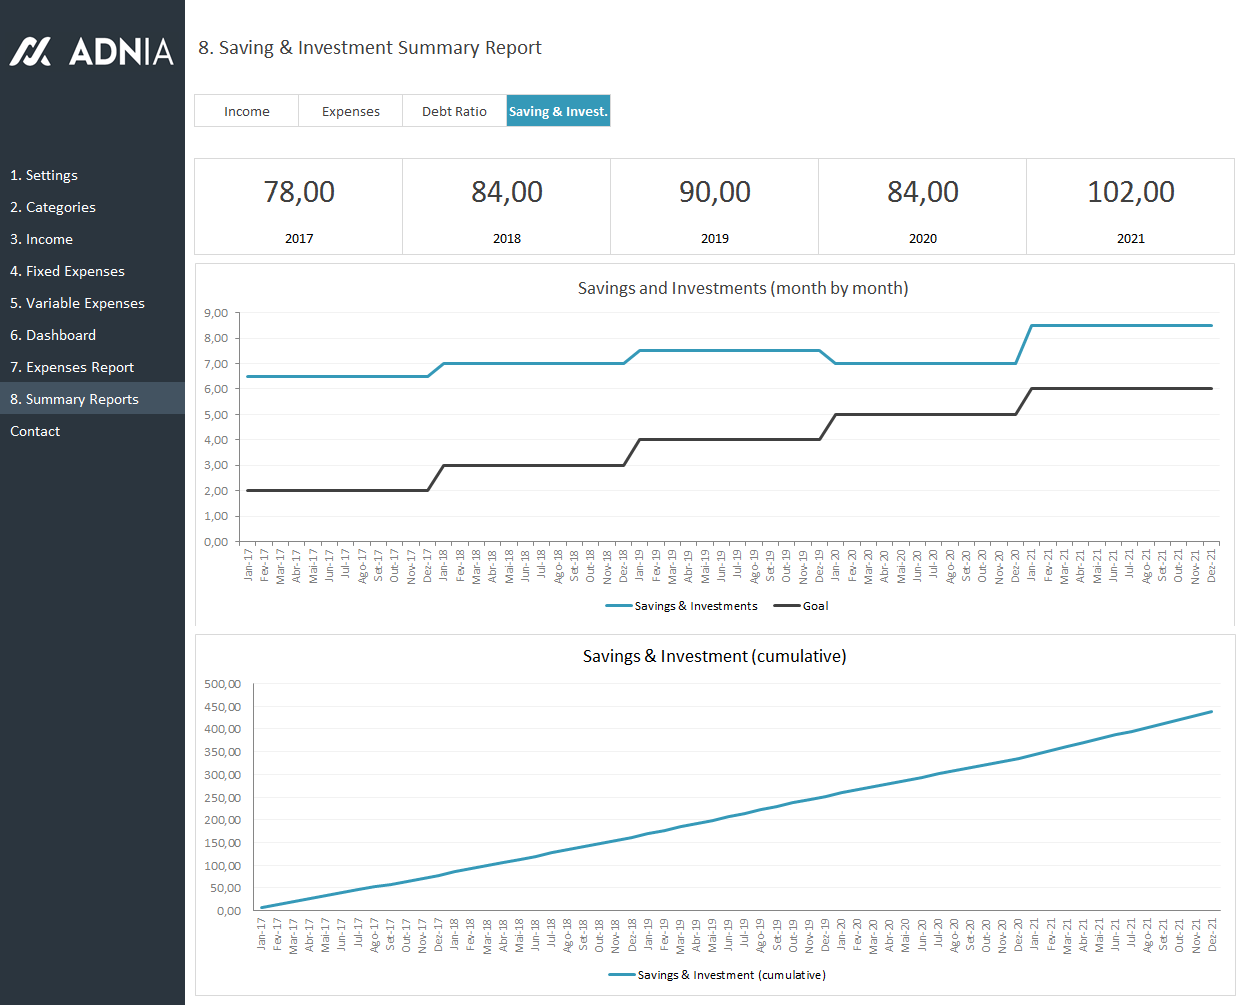The height and width of the screenshot is (1005, 1250).
Task: Open 7. Expenses Report
Action: 72,367
